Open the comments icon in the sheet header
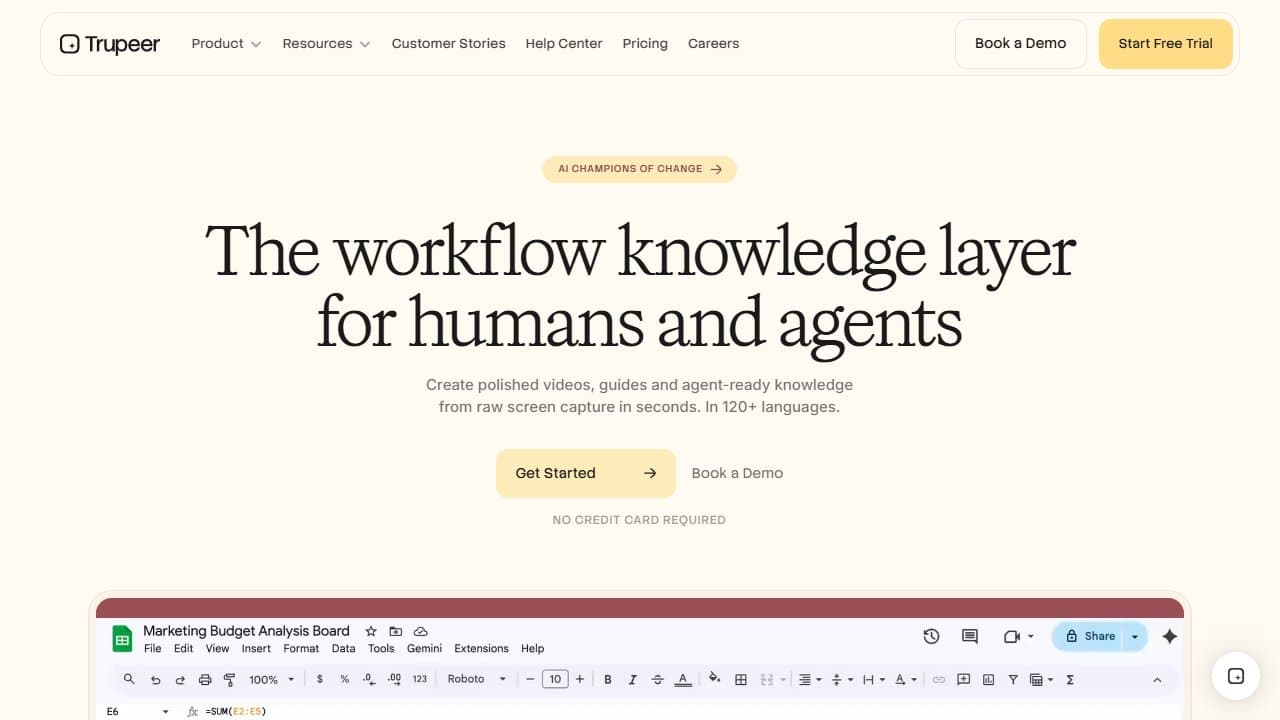The height and width of the screenshot is (720, 1280). pos(969,636)
